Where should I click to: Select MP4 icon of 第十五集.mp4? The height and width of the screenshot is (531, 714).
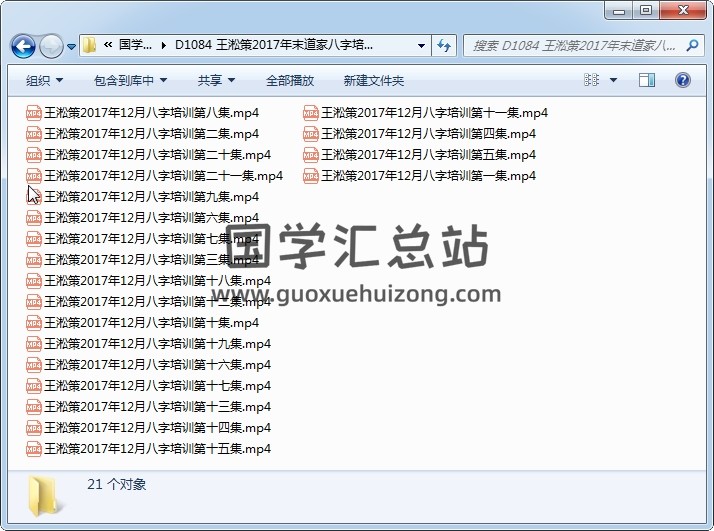tap(34, 449)
